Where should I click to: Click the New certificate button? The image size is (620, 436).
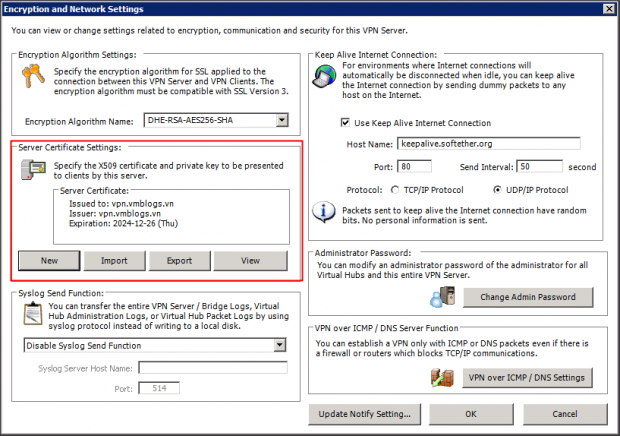tap(49, 261)
